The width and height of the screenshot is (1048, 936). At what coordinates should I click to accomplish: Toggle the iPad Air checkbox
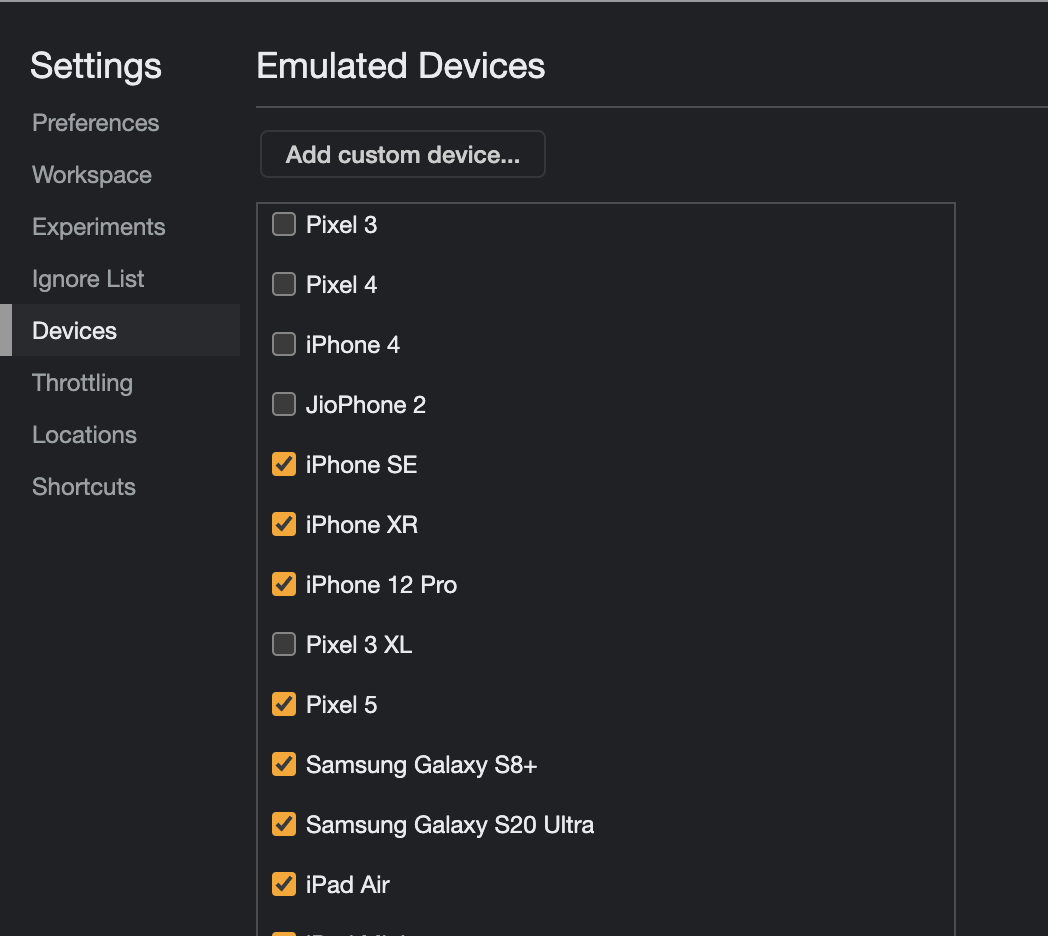(284, 885)
